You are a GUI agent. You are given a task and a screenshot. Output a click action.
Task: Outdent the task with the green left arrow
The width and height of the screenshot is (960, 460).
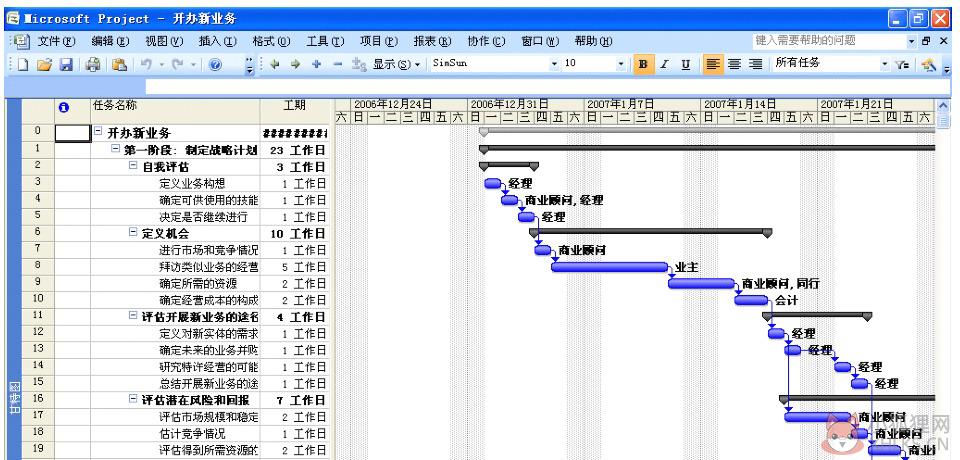[274, 64]
